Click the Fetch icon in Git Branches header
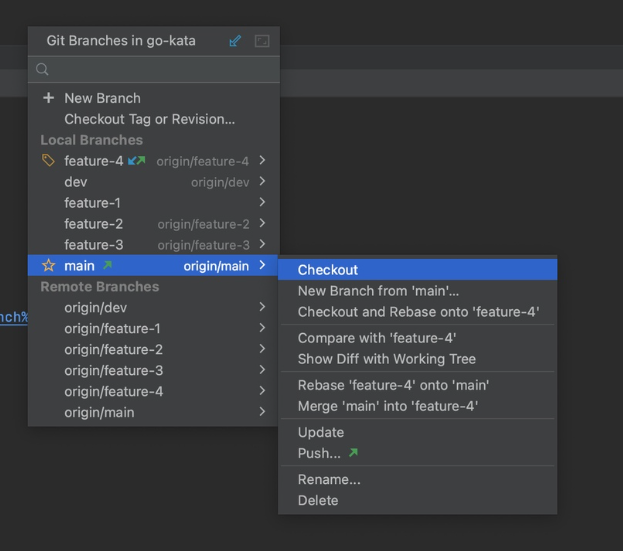This screenshot has height=551, width=623. (235, 41)
